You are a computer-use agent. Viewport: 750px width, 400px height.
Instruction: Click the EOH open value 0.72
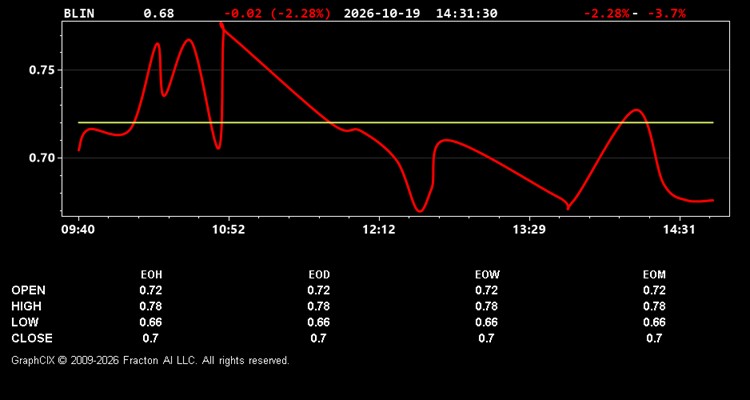click(x=151, y=290)
